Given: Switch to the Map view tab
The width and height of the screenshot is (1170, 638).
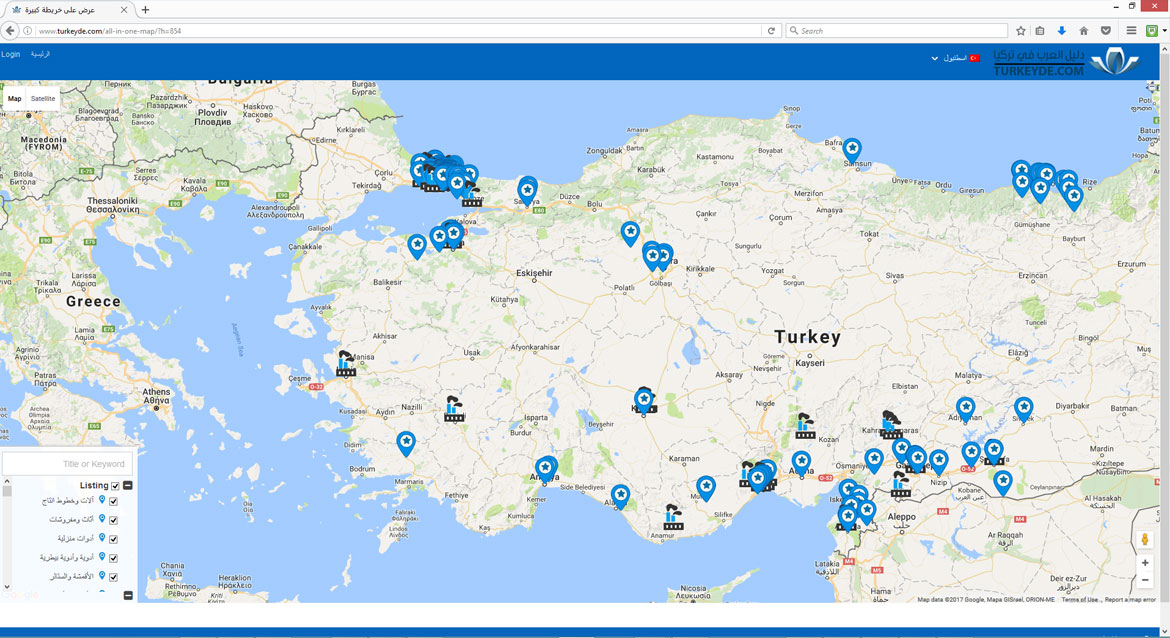Looking at the screenshot, I should 14,98.
